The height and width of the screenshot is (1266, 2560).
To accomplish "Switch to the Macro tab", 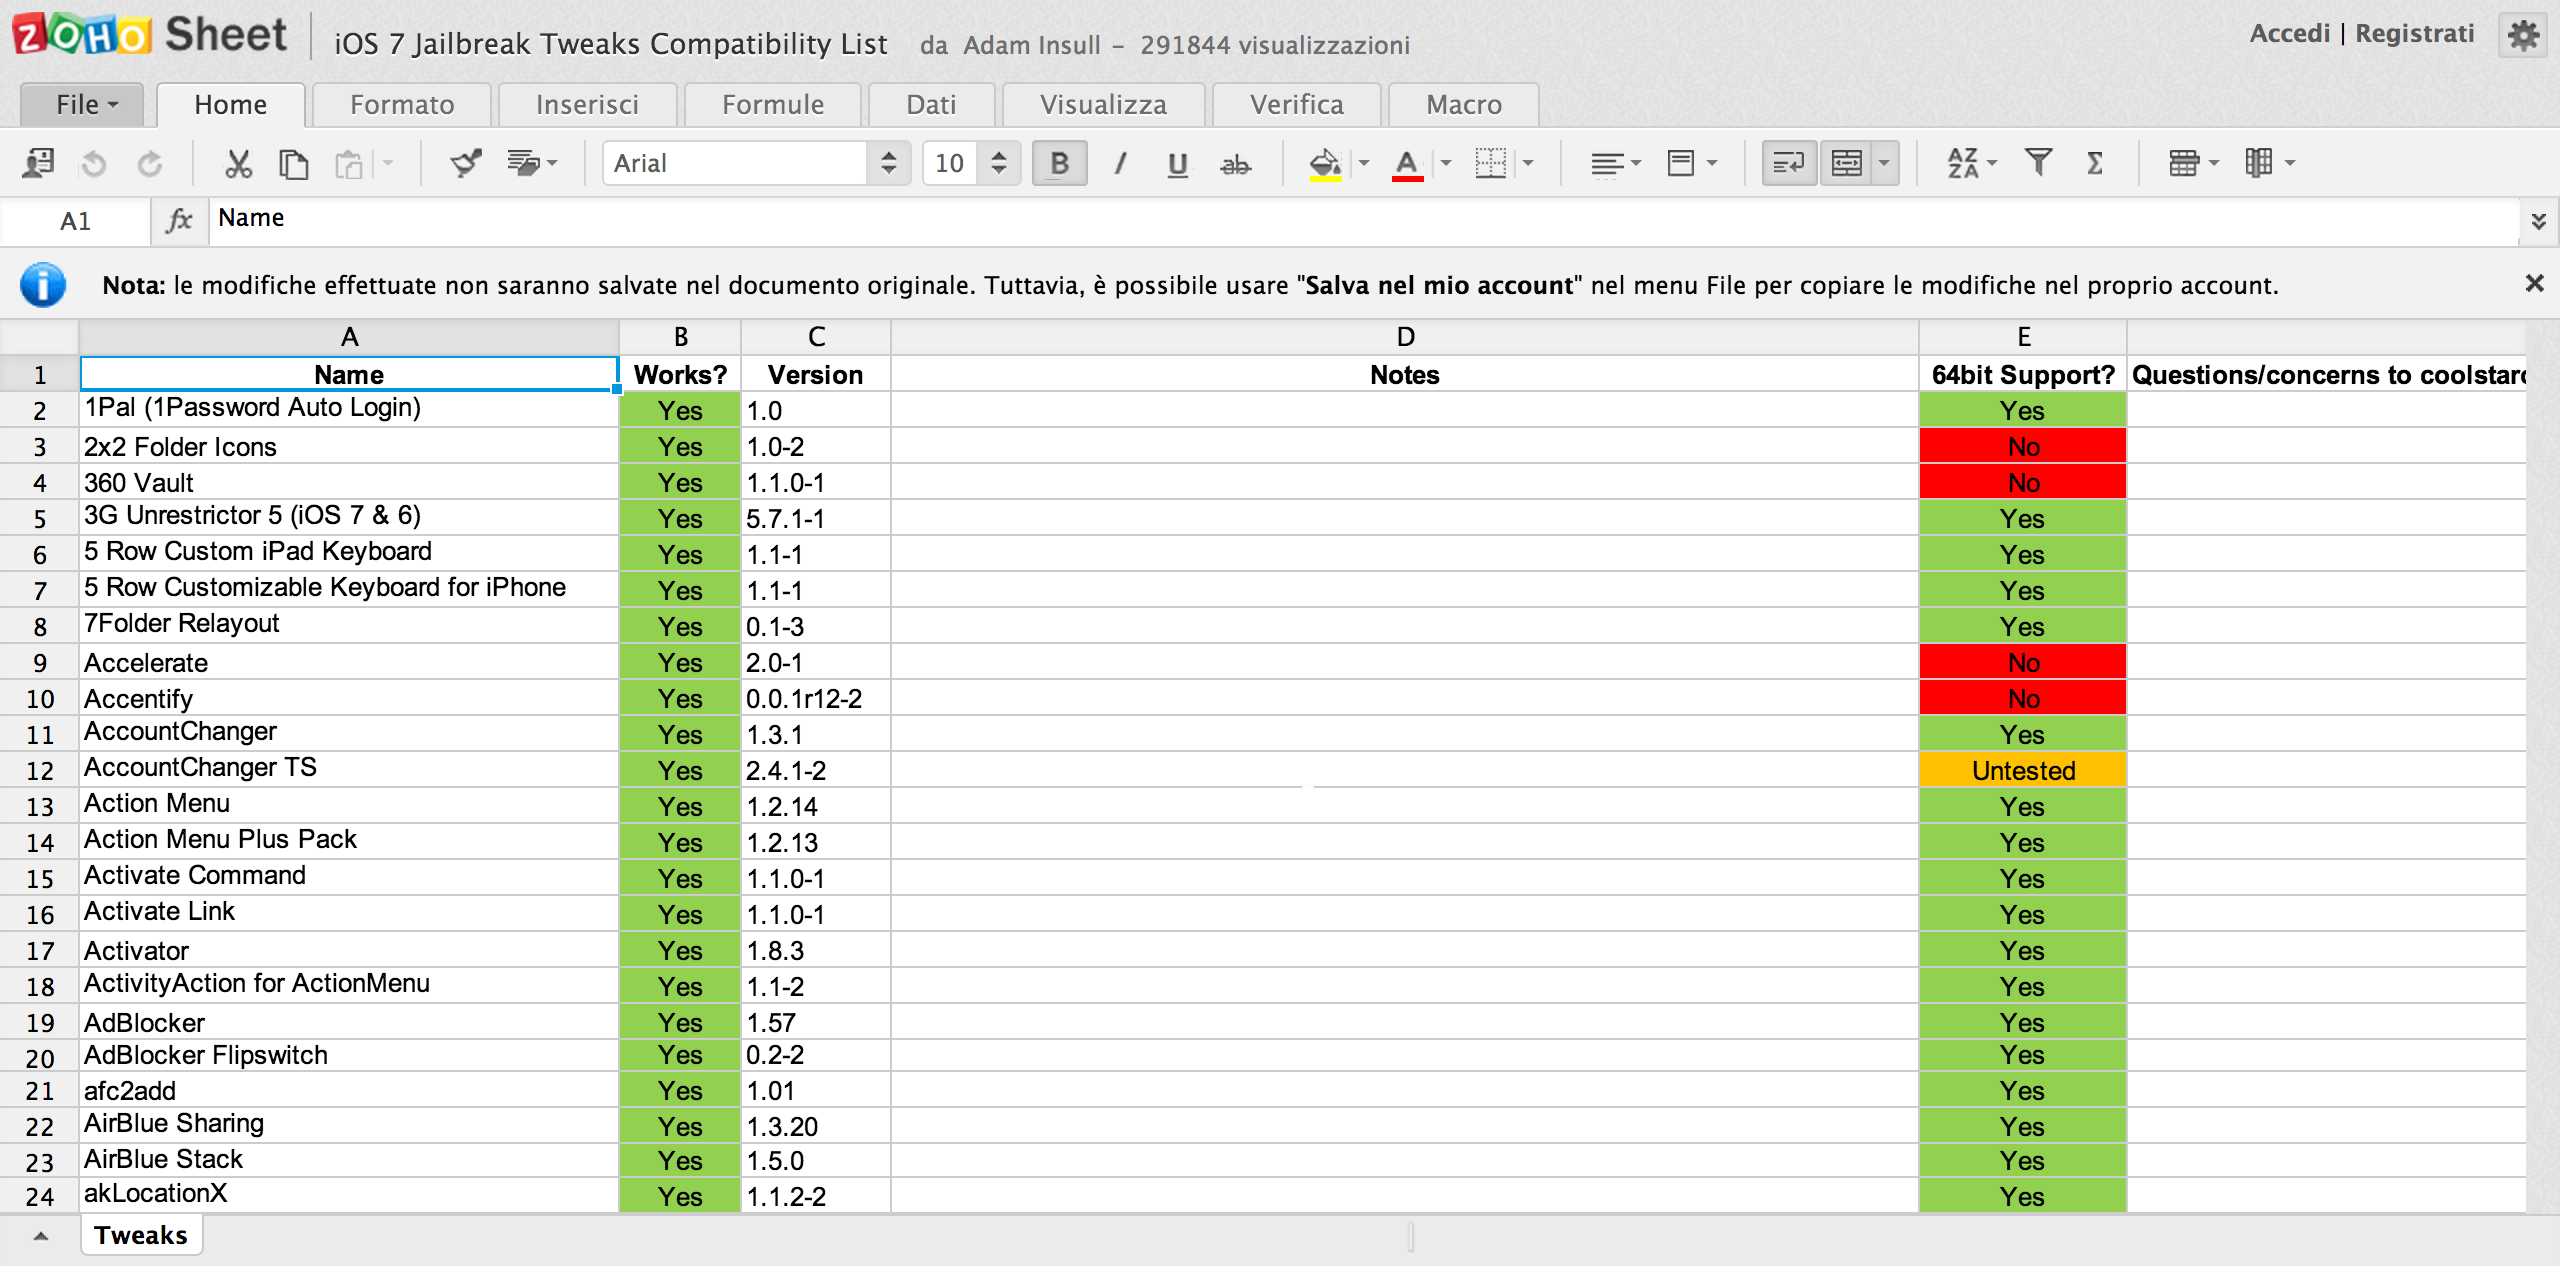I will 1464,105.
